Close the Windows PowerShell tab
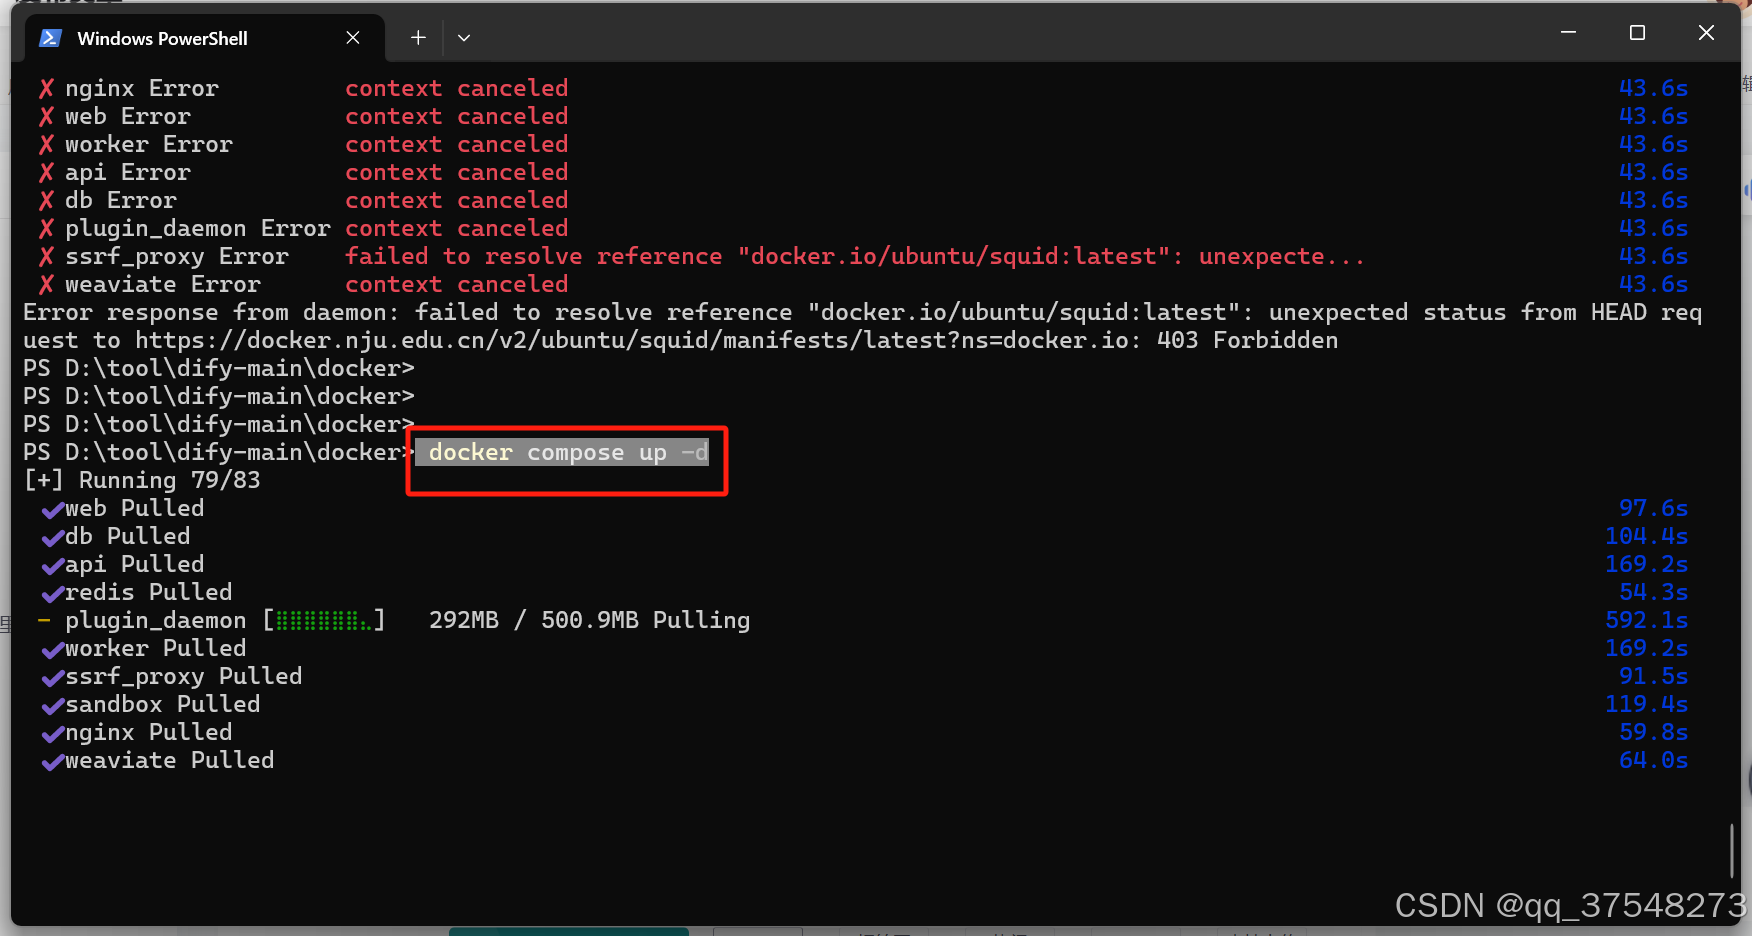 pyautogui.click(x=353, y=37)
